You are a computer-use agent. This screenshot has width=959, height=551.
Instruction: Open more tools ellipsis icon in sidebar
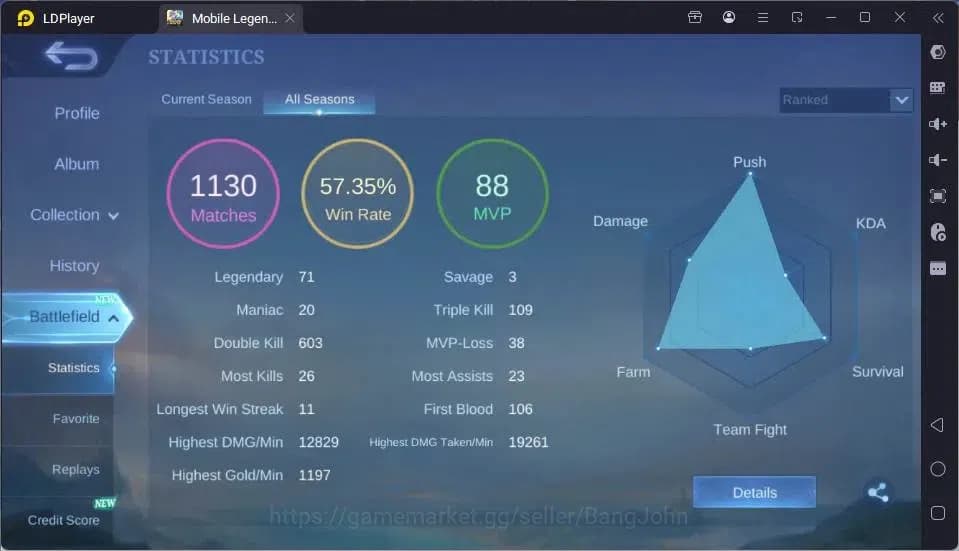938,268
